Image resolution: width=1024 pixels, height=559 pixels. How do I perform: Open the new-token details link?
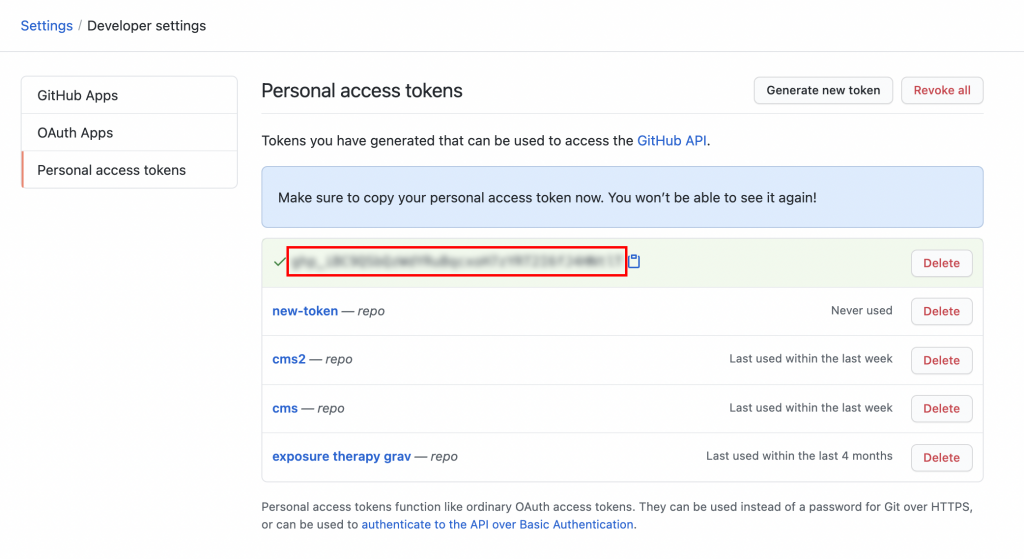(x=305, y=311)
